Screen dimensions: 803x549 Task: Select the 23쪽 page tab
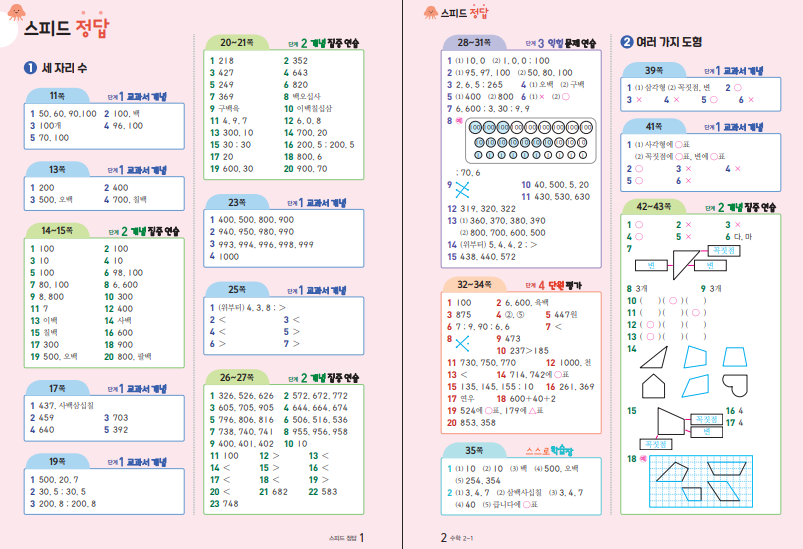[237, 202]
